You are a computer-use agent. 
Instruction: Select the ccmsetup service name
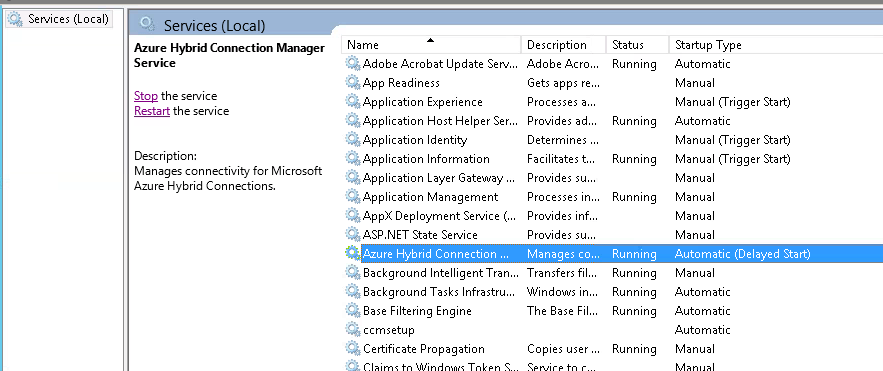pos(389,330)
